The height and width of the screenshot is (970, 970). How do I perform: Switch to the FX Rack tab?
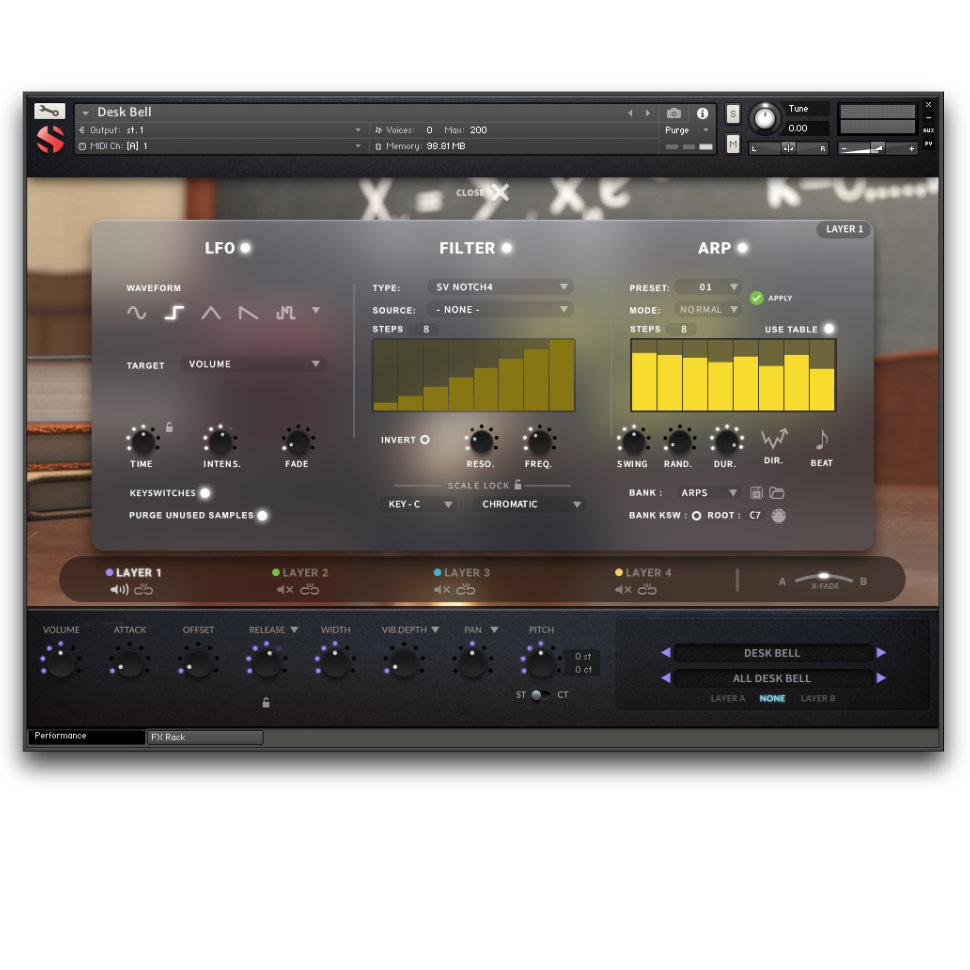(204, 737)
